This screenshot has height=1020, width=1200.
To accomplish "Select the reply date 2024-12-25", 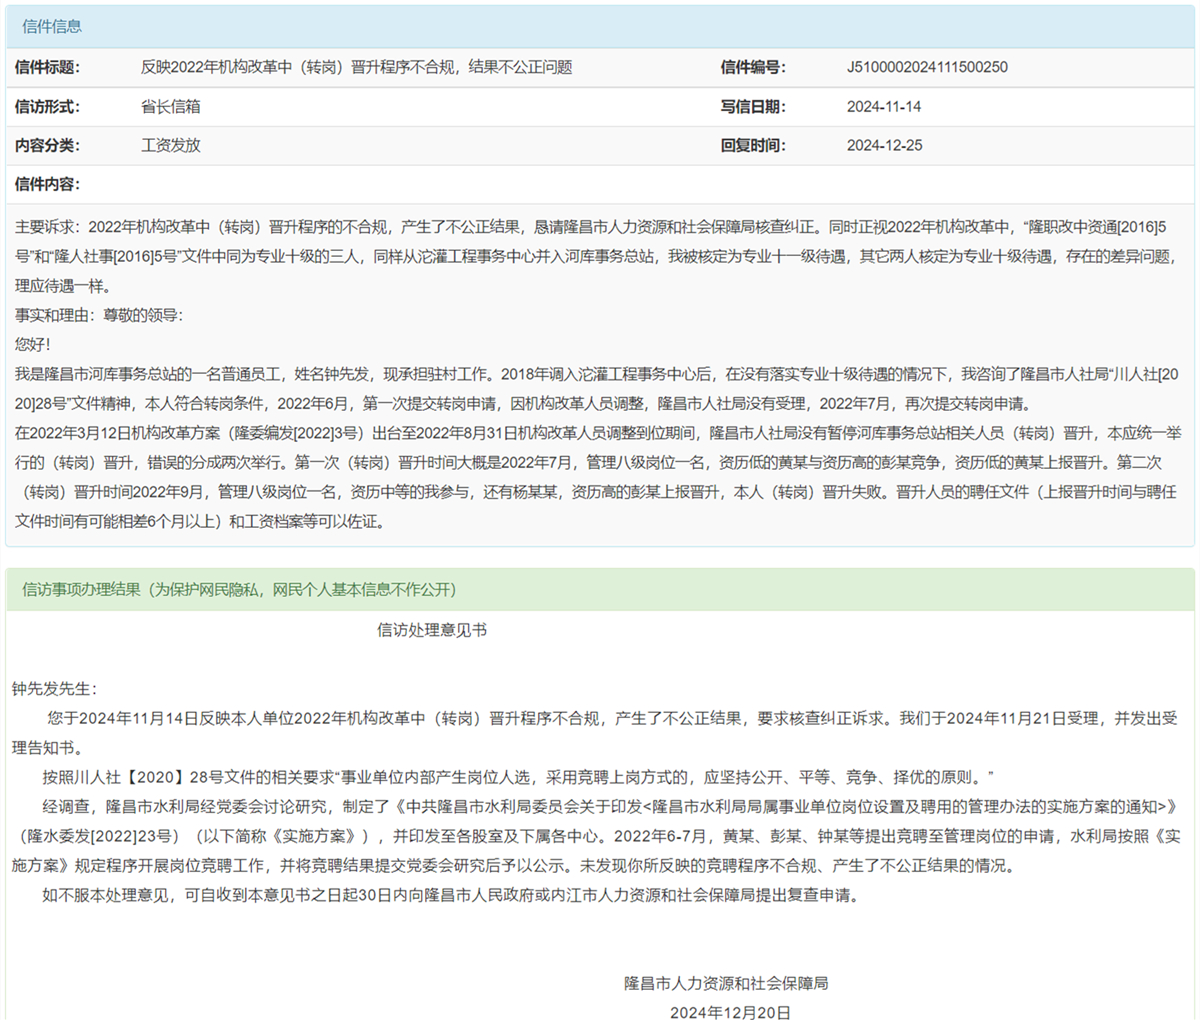I will point(884,145).
